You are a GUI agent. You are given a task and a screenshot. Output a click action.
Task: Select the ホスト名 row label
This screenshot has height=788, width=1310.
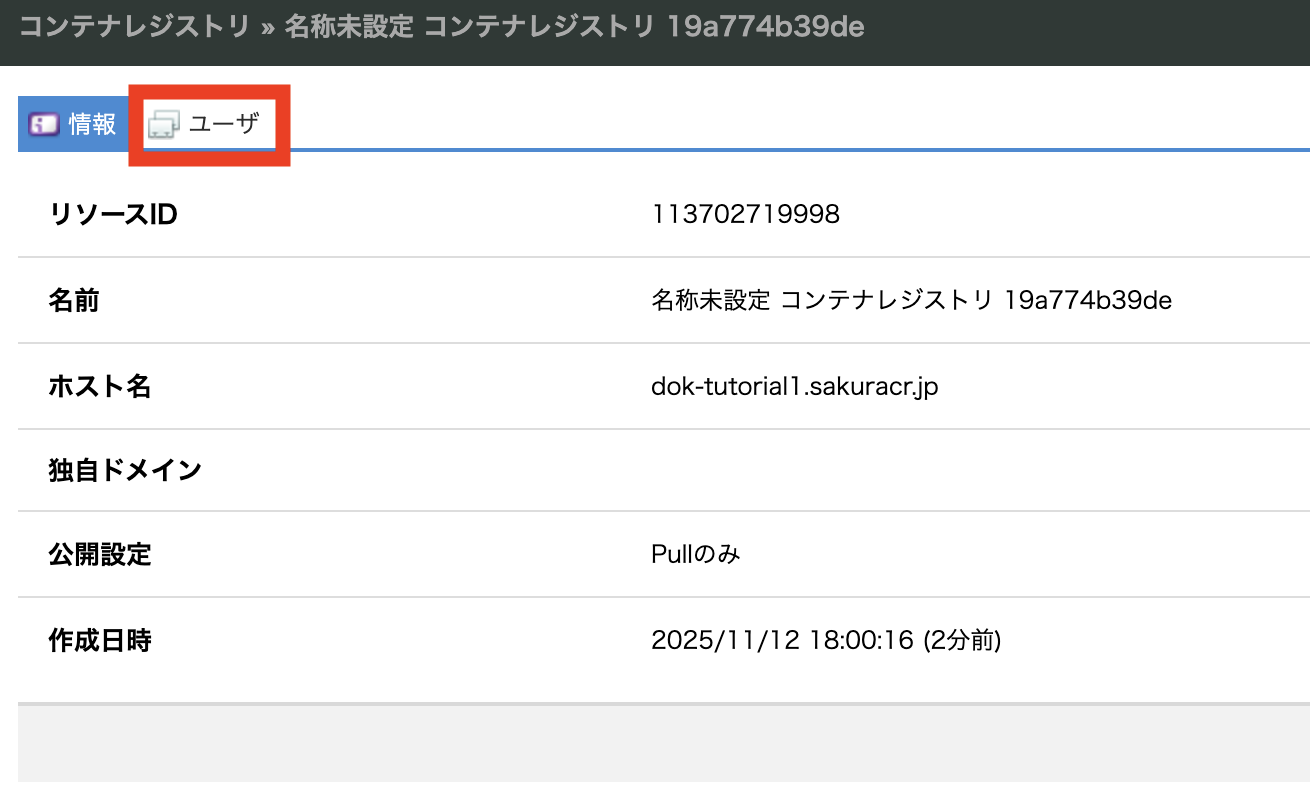pyautogui.click(x=100, y=386)
